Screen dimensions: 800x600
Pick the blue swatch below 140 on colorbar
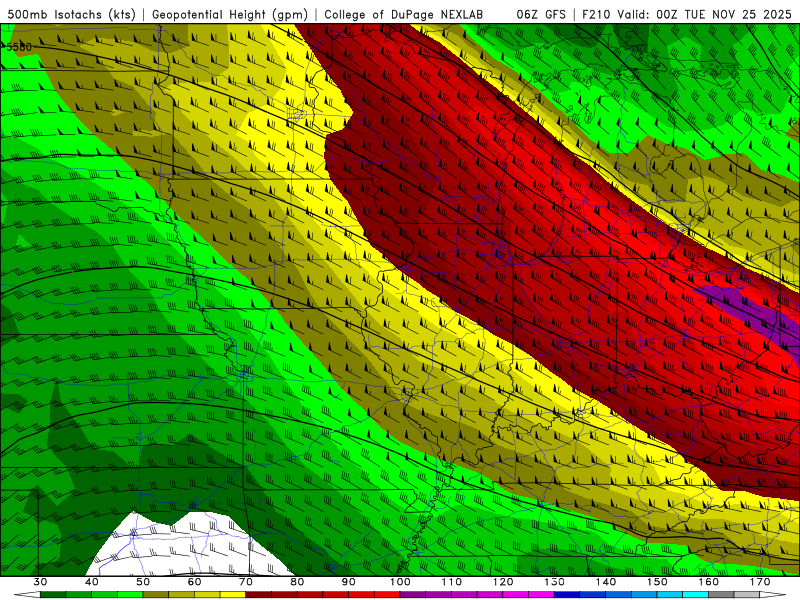593,595
